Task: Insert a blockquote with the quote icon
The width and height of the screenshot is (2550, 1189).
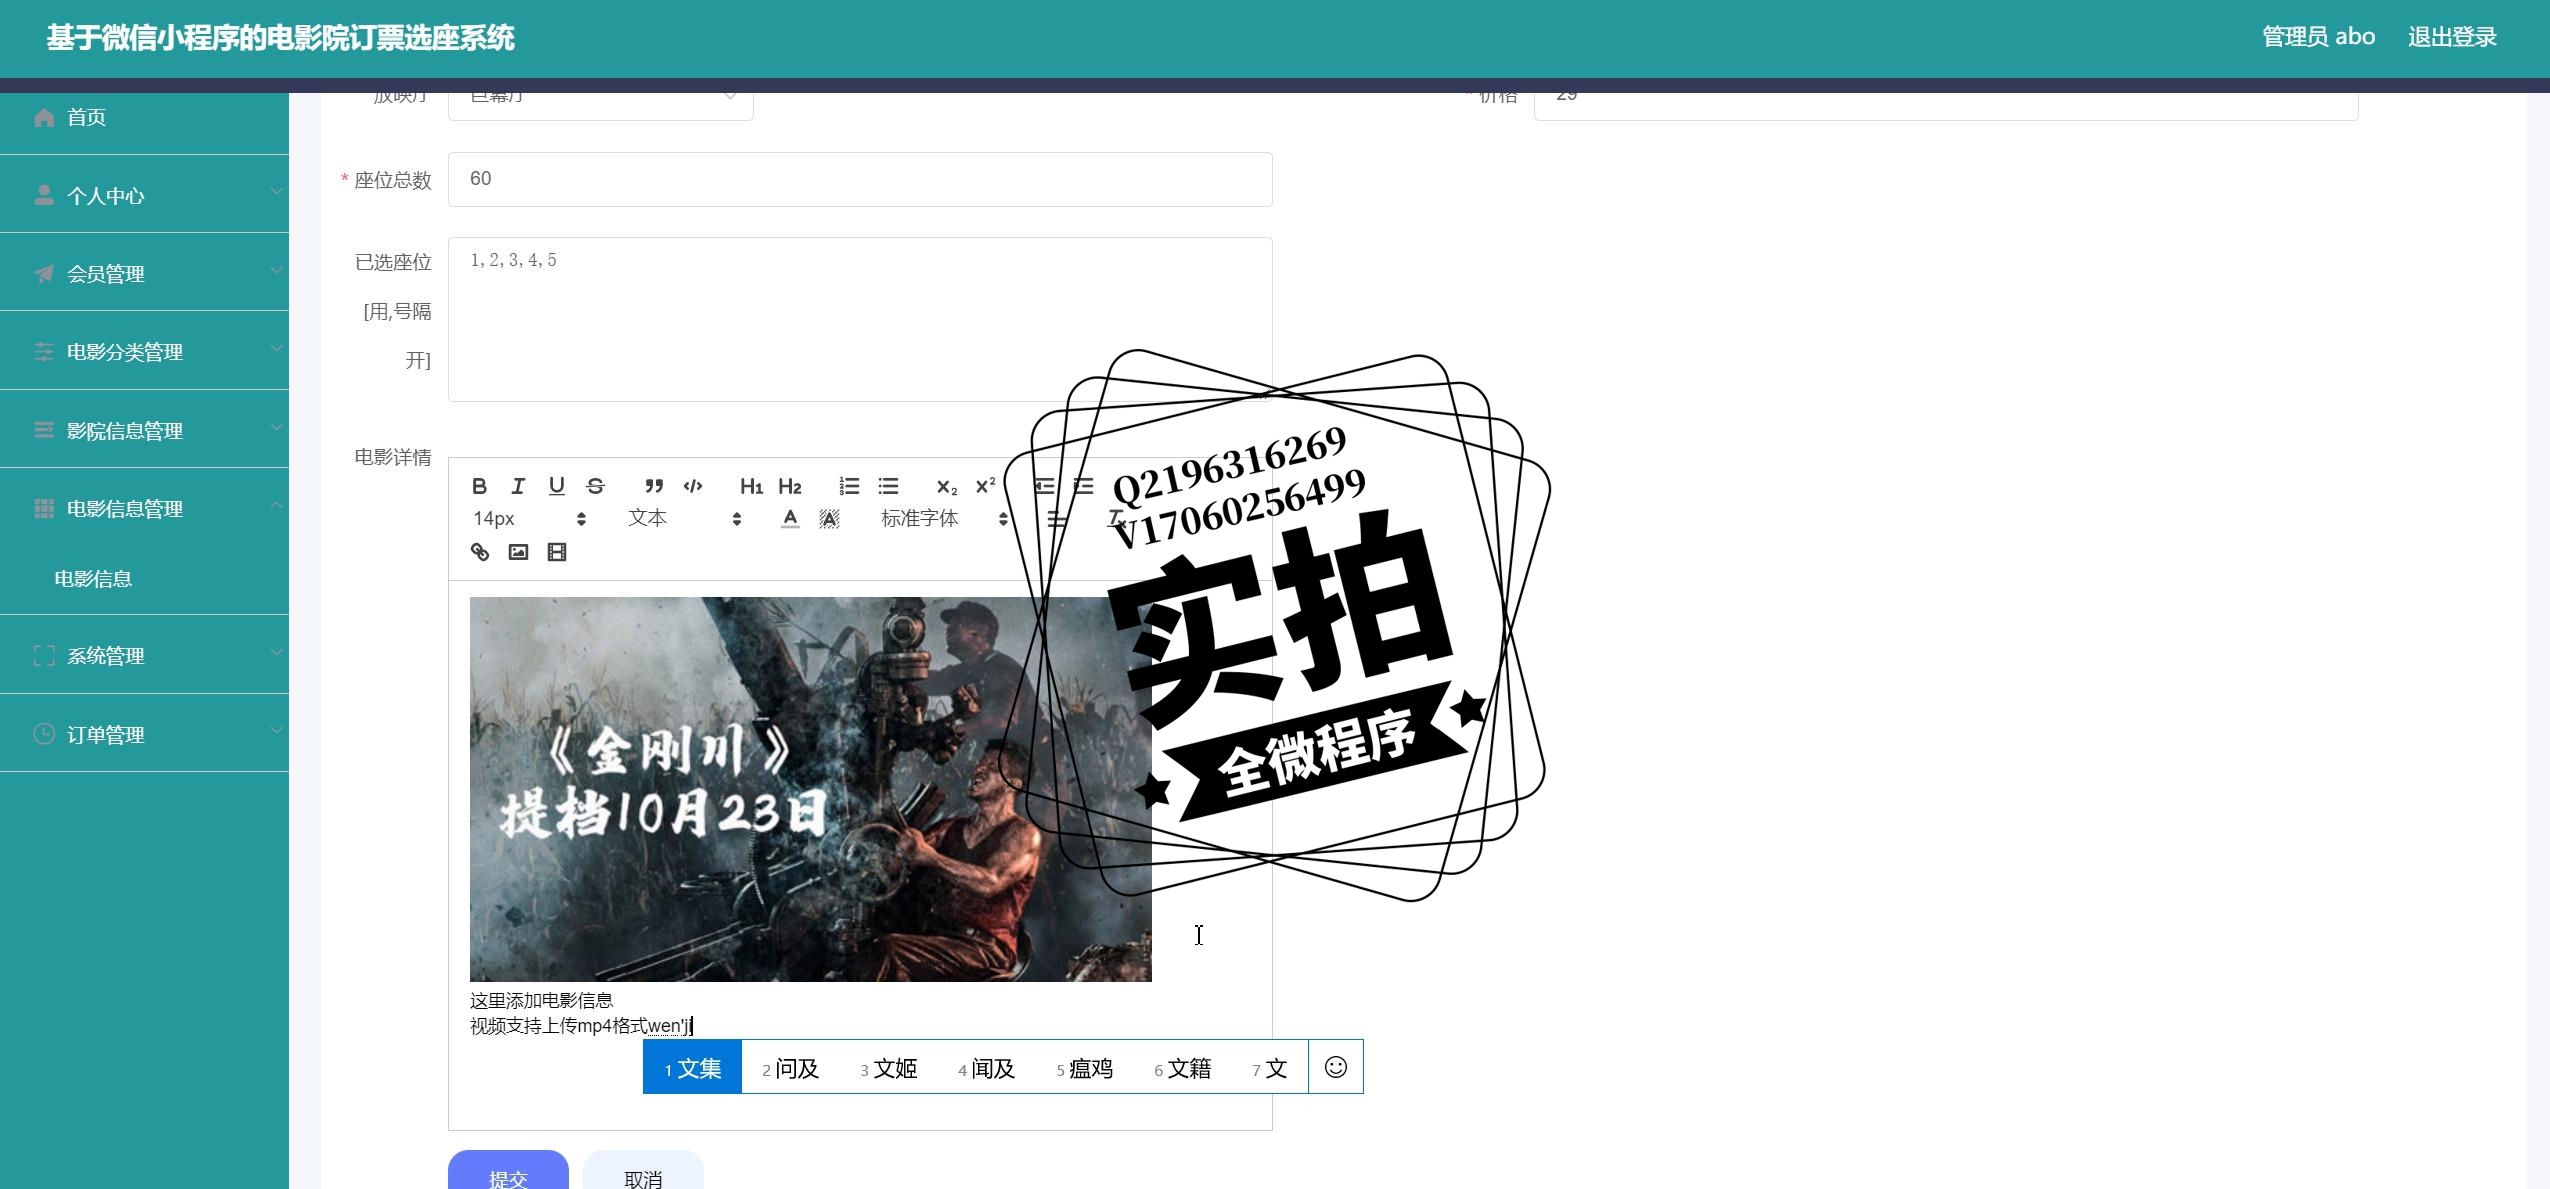Action: click(x=654, y=486)
